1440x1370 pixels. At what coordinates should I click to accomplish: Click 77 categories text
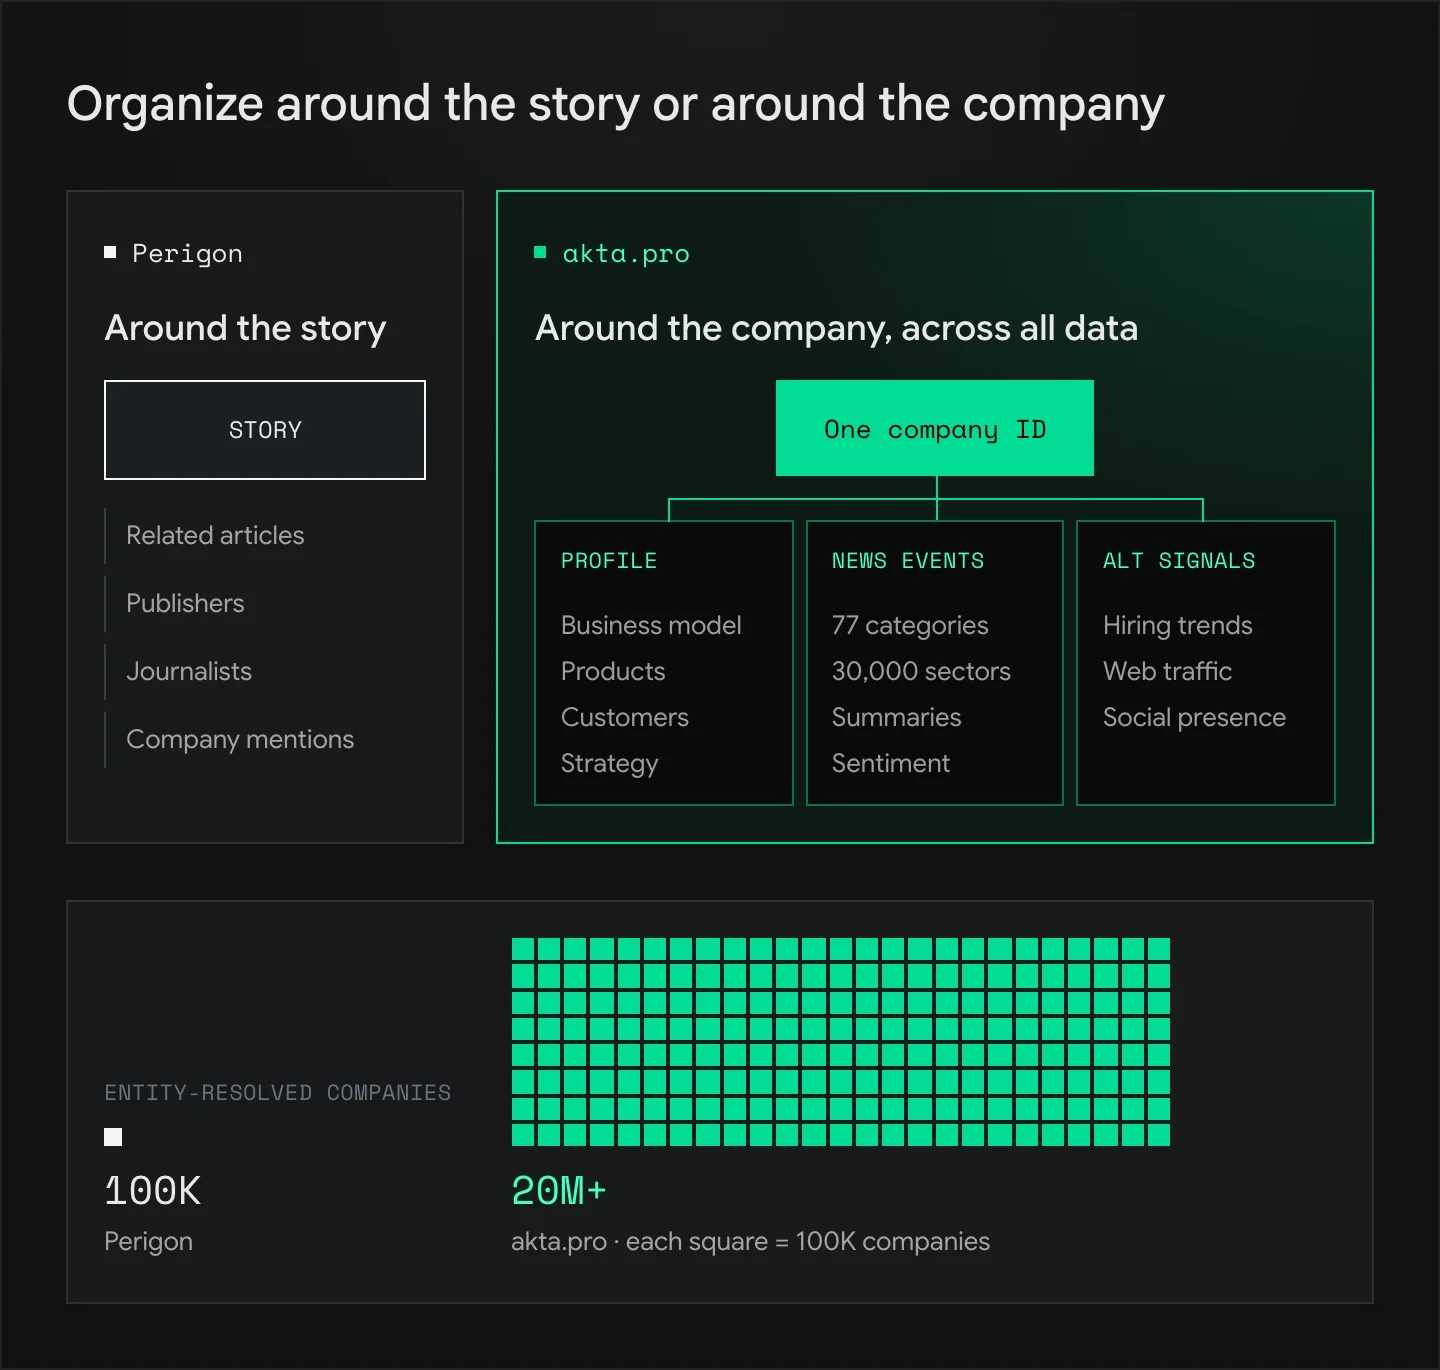910,626
